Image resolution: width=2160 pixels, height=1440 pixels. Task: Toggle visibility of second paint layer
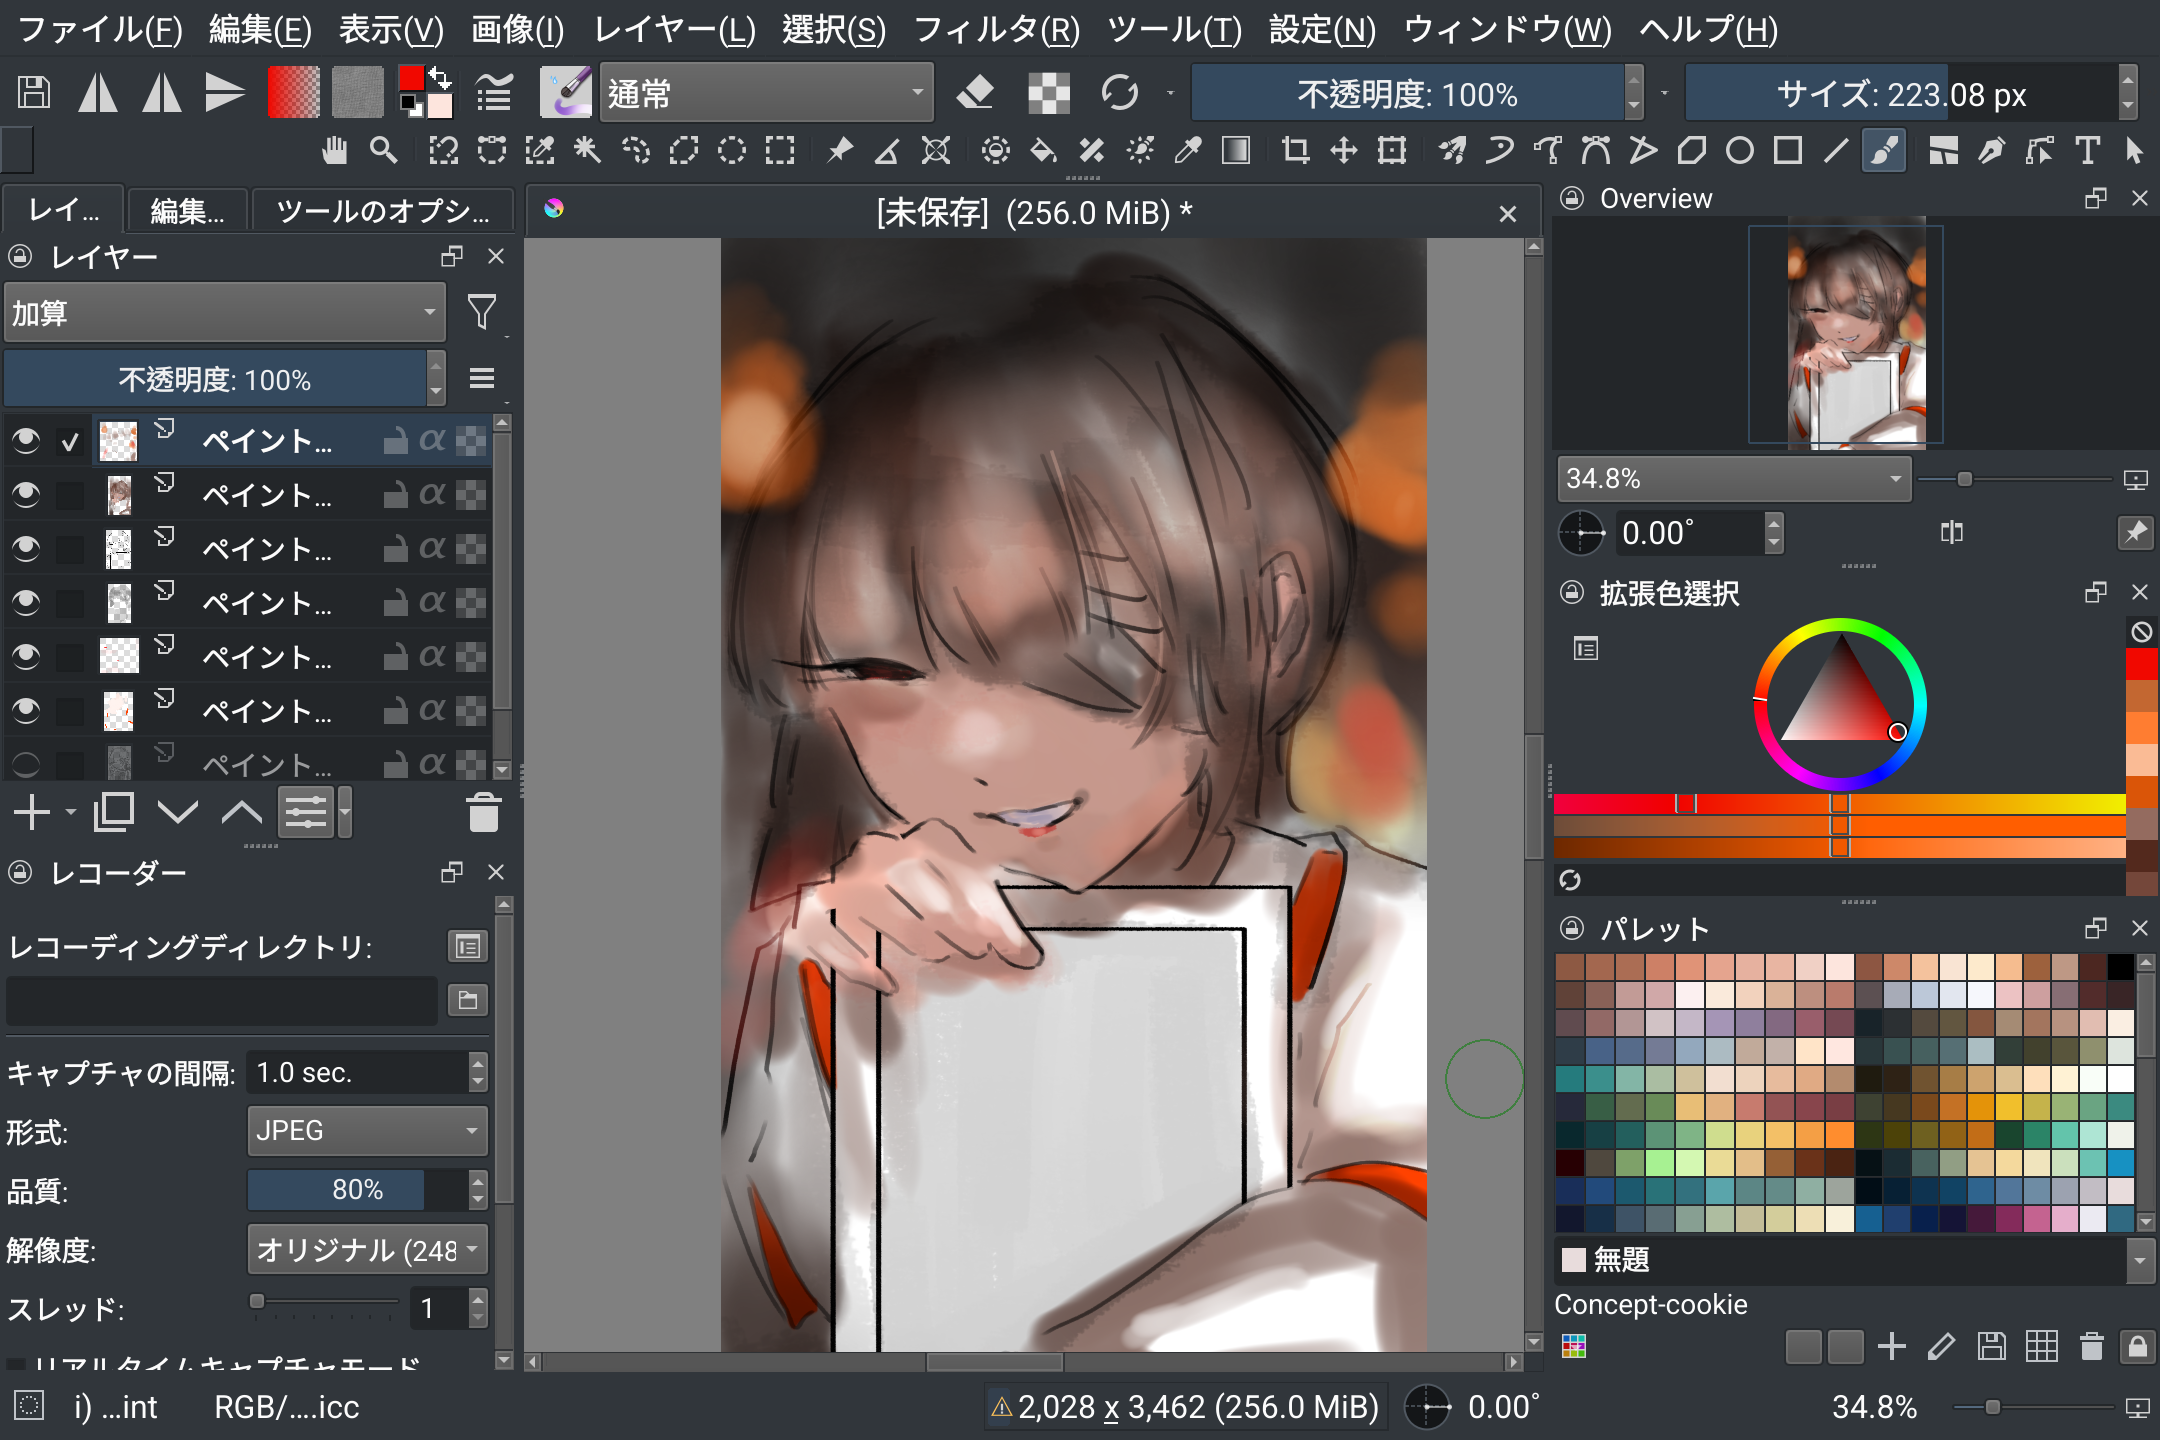(26, 495)
